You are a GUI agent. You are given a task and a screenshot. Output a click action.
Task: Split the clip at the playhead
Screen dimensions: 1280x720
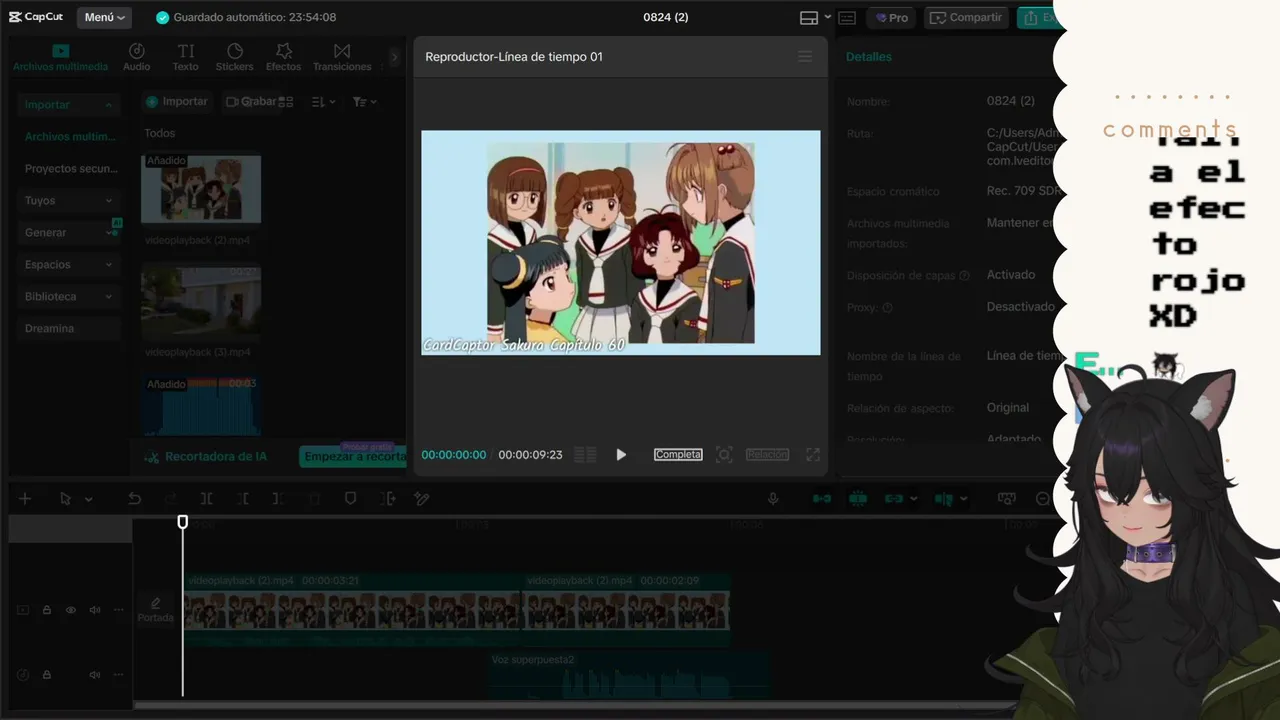(206, 498)
